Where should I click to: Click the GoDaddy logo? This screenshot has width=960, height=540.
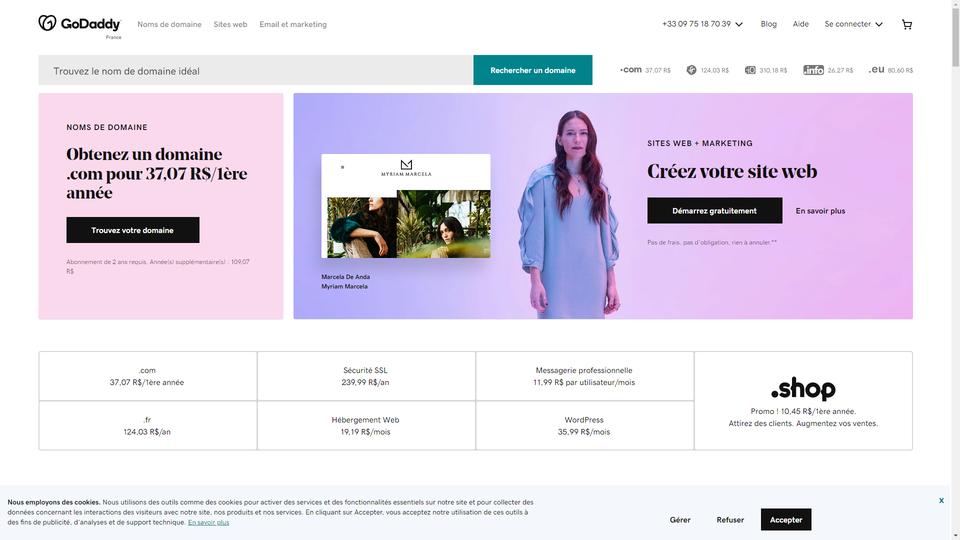tap(80, 24)
